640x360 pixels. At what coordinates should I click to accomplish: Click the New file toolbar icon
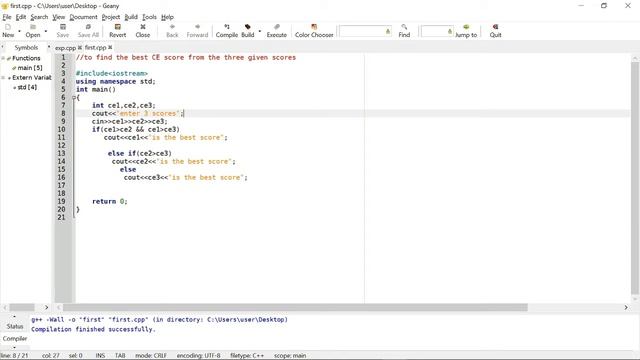coord(8,31)
